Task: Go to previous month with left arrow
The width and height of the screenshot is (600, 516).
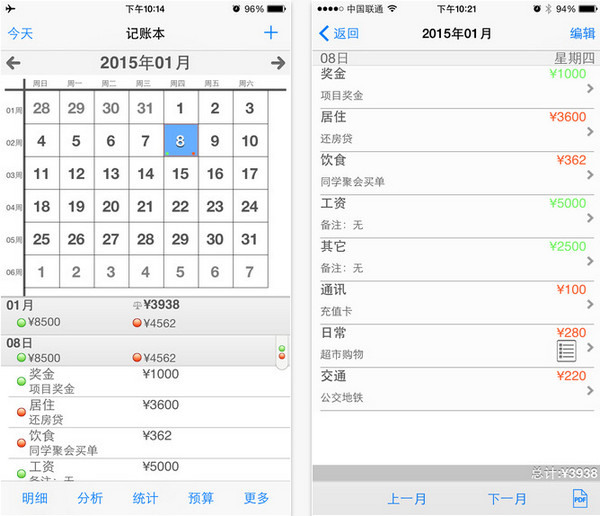Action: click(x=13, y=63)
